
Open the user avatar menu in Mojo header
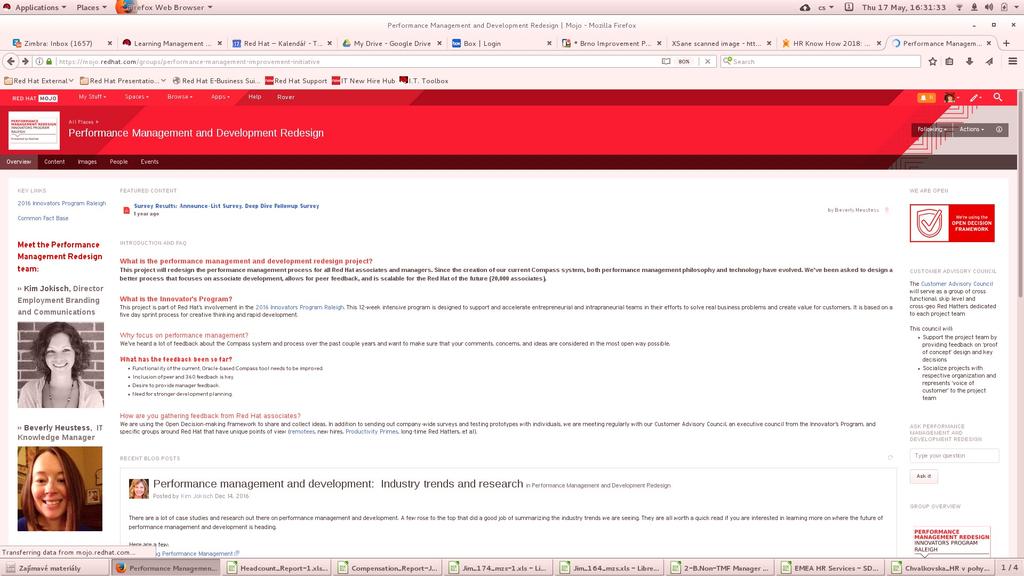tap(951, 97)
